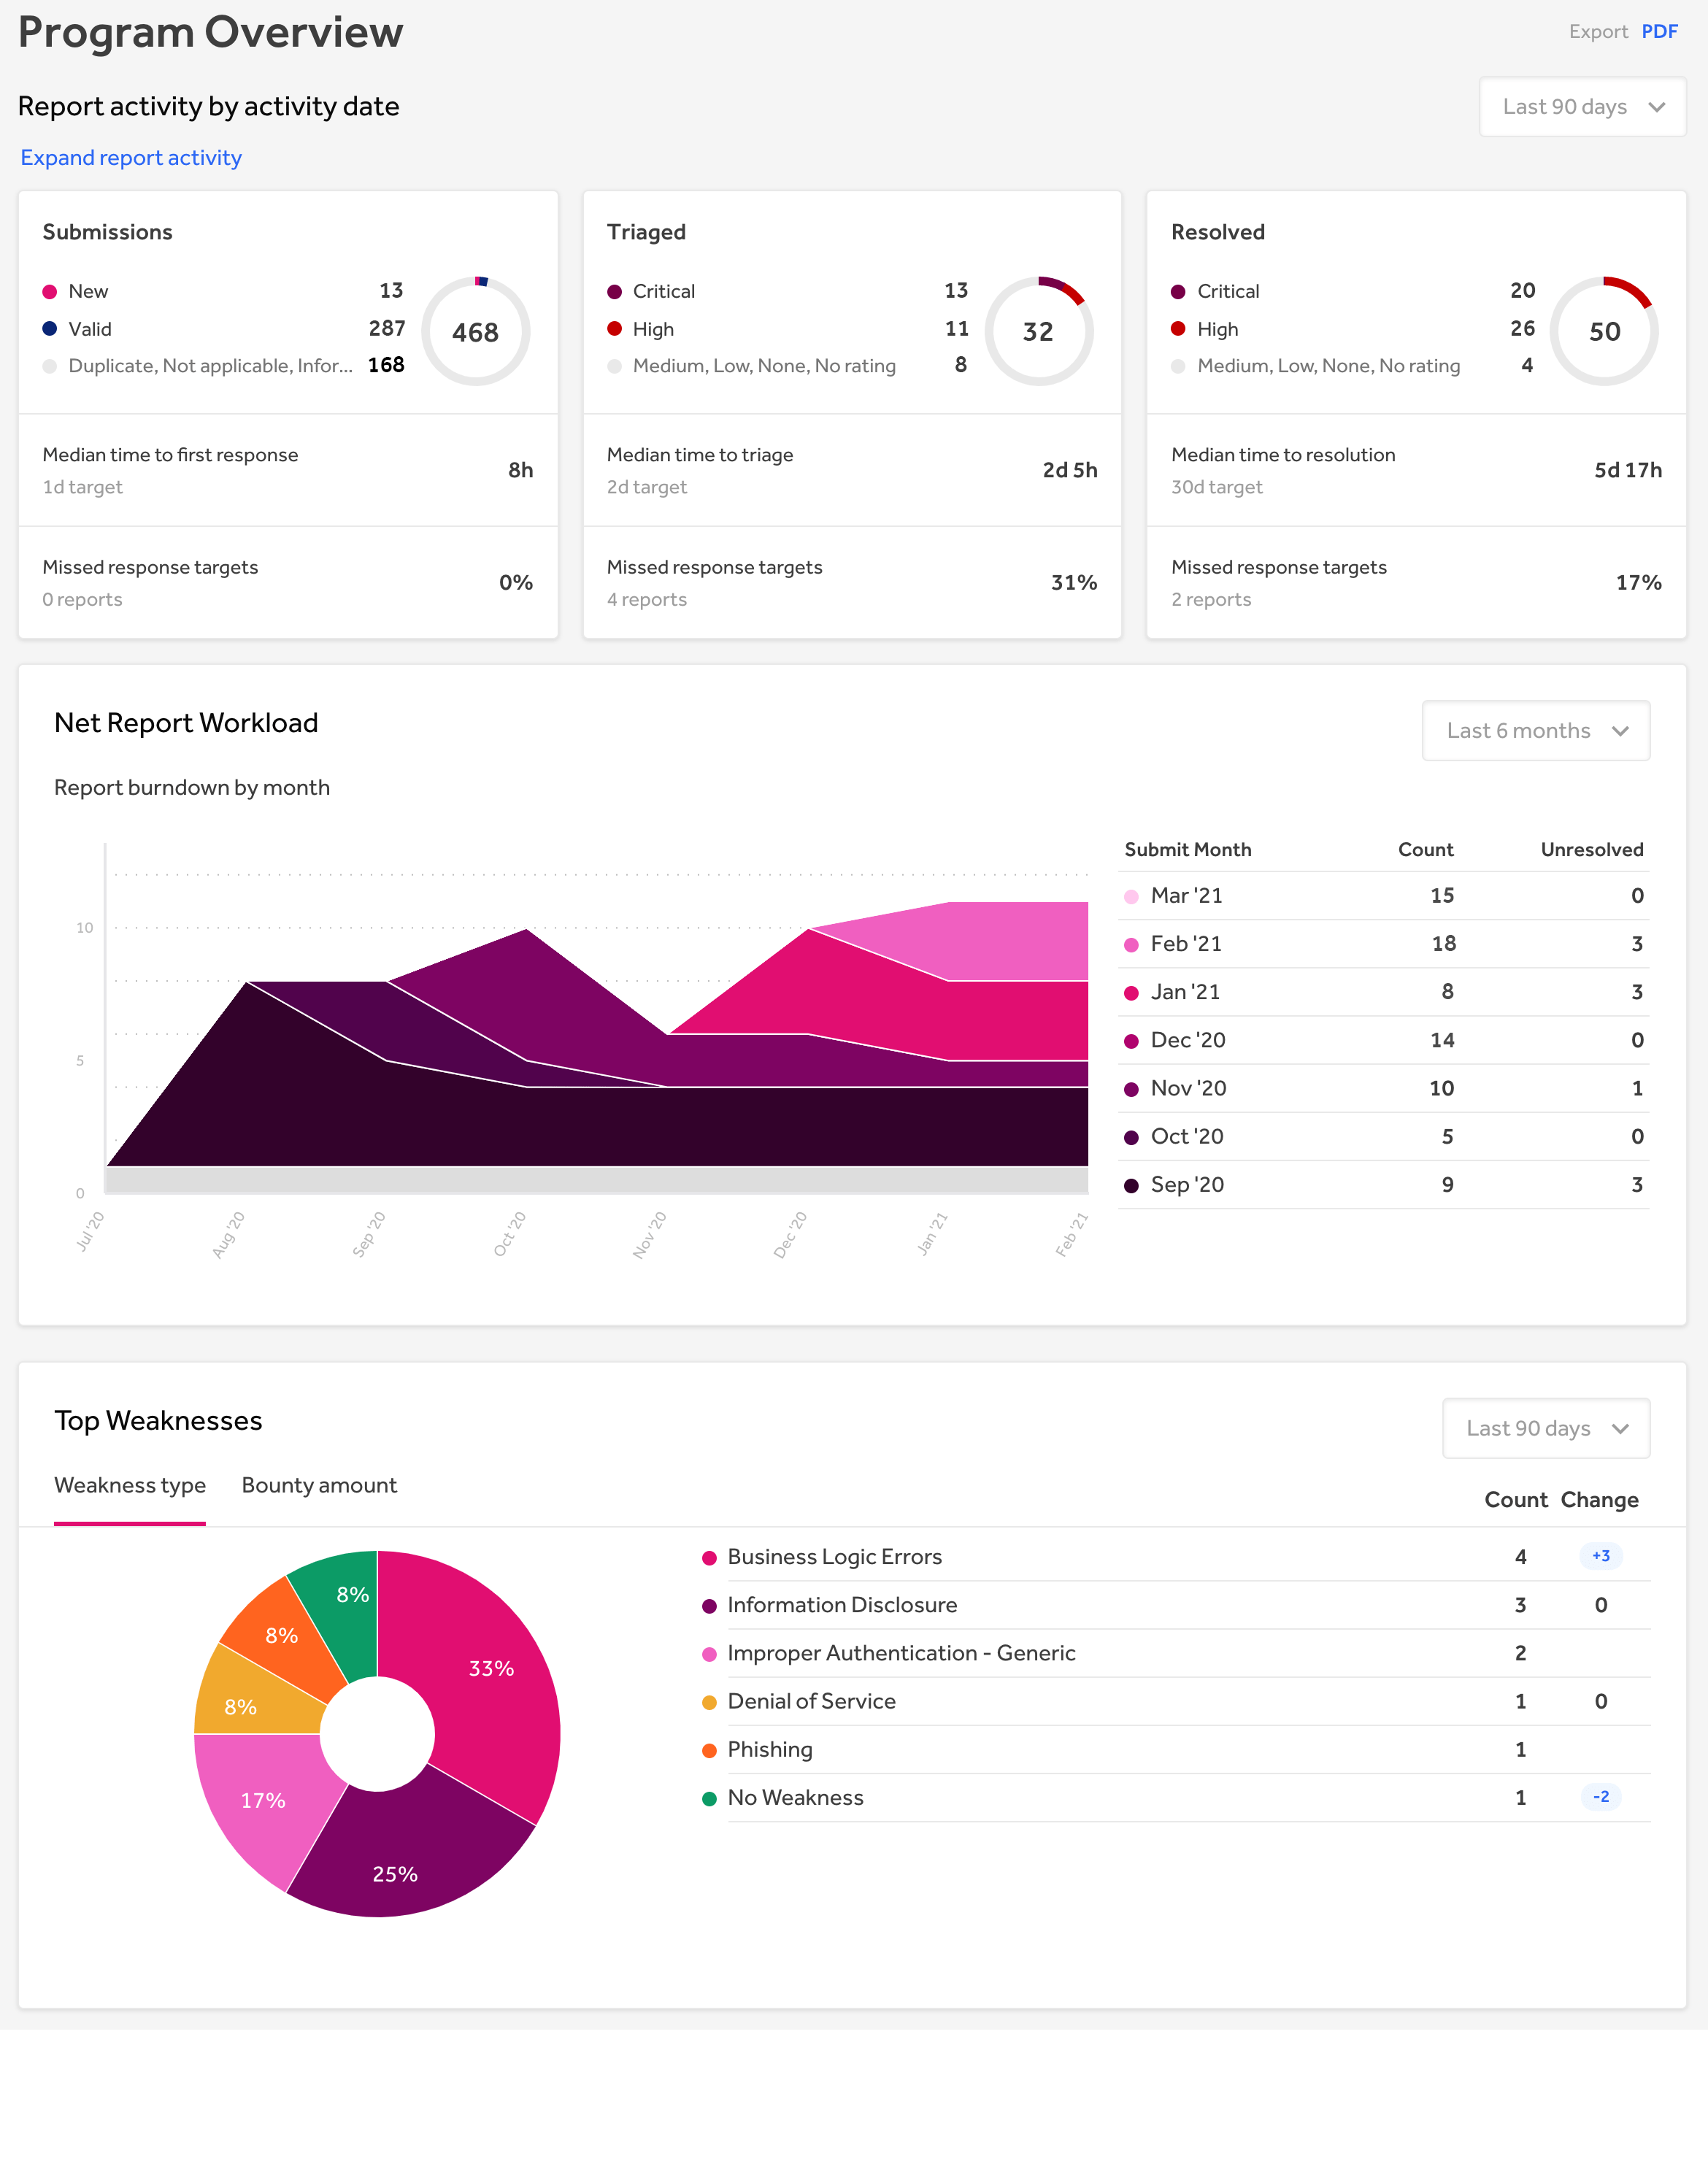
Task: Export the overview as PDF
Action: (1659, 31)
